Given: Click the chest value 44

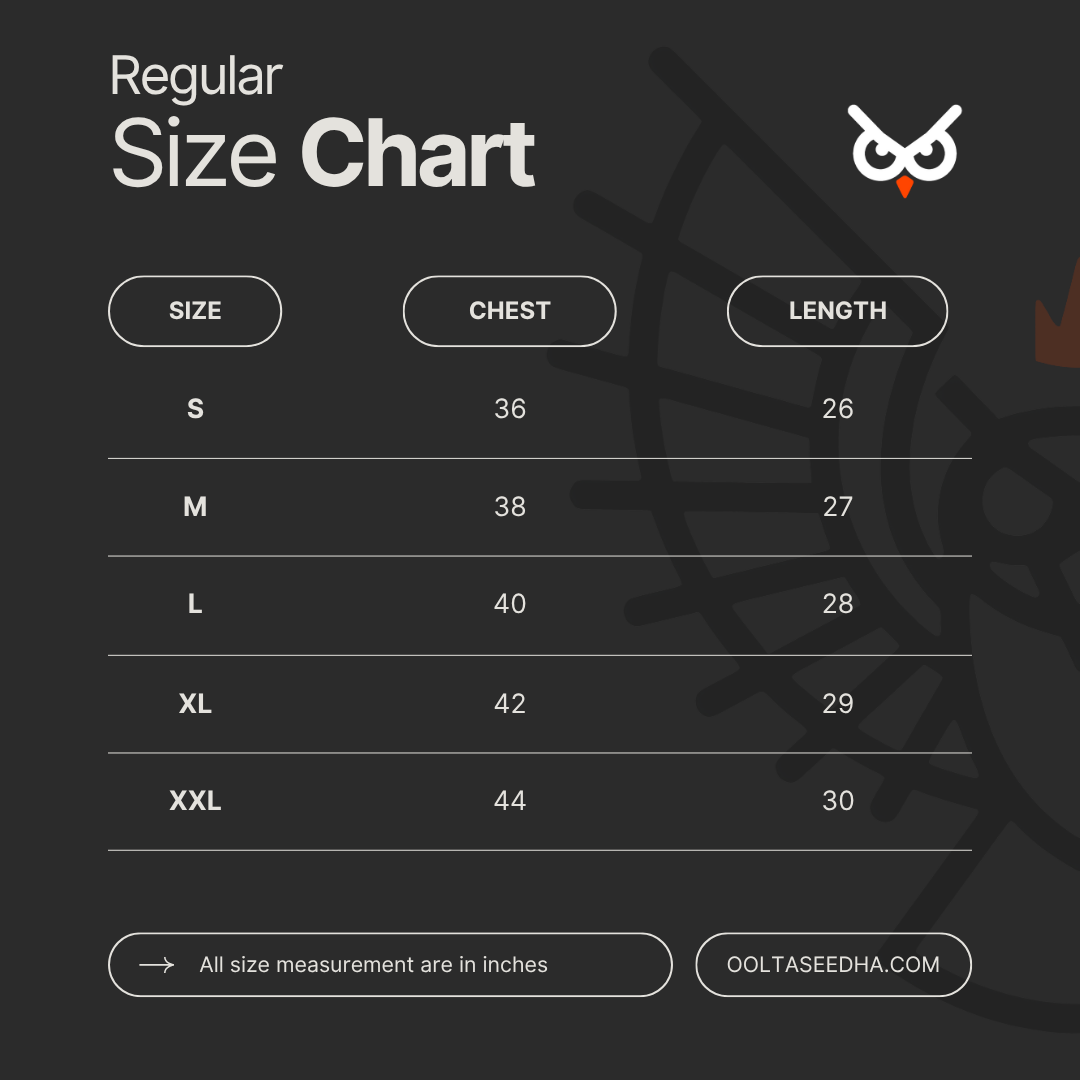Looking at the screenshot, I should [x=510, y=801].
